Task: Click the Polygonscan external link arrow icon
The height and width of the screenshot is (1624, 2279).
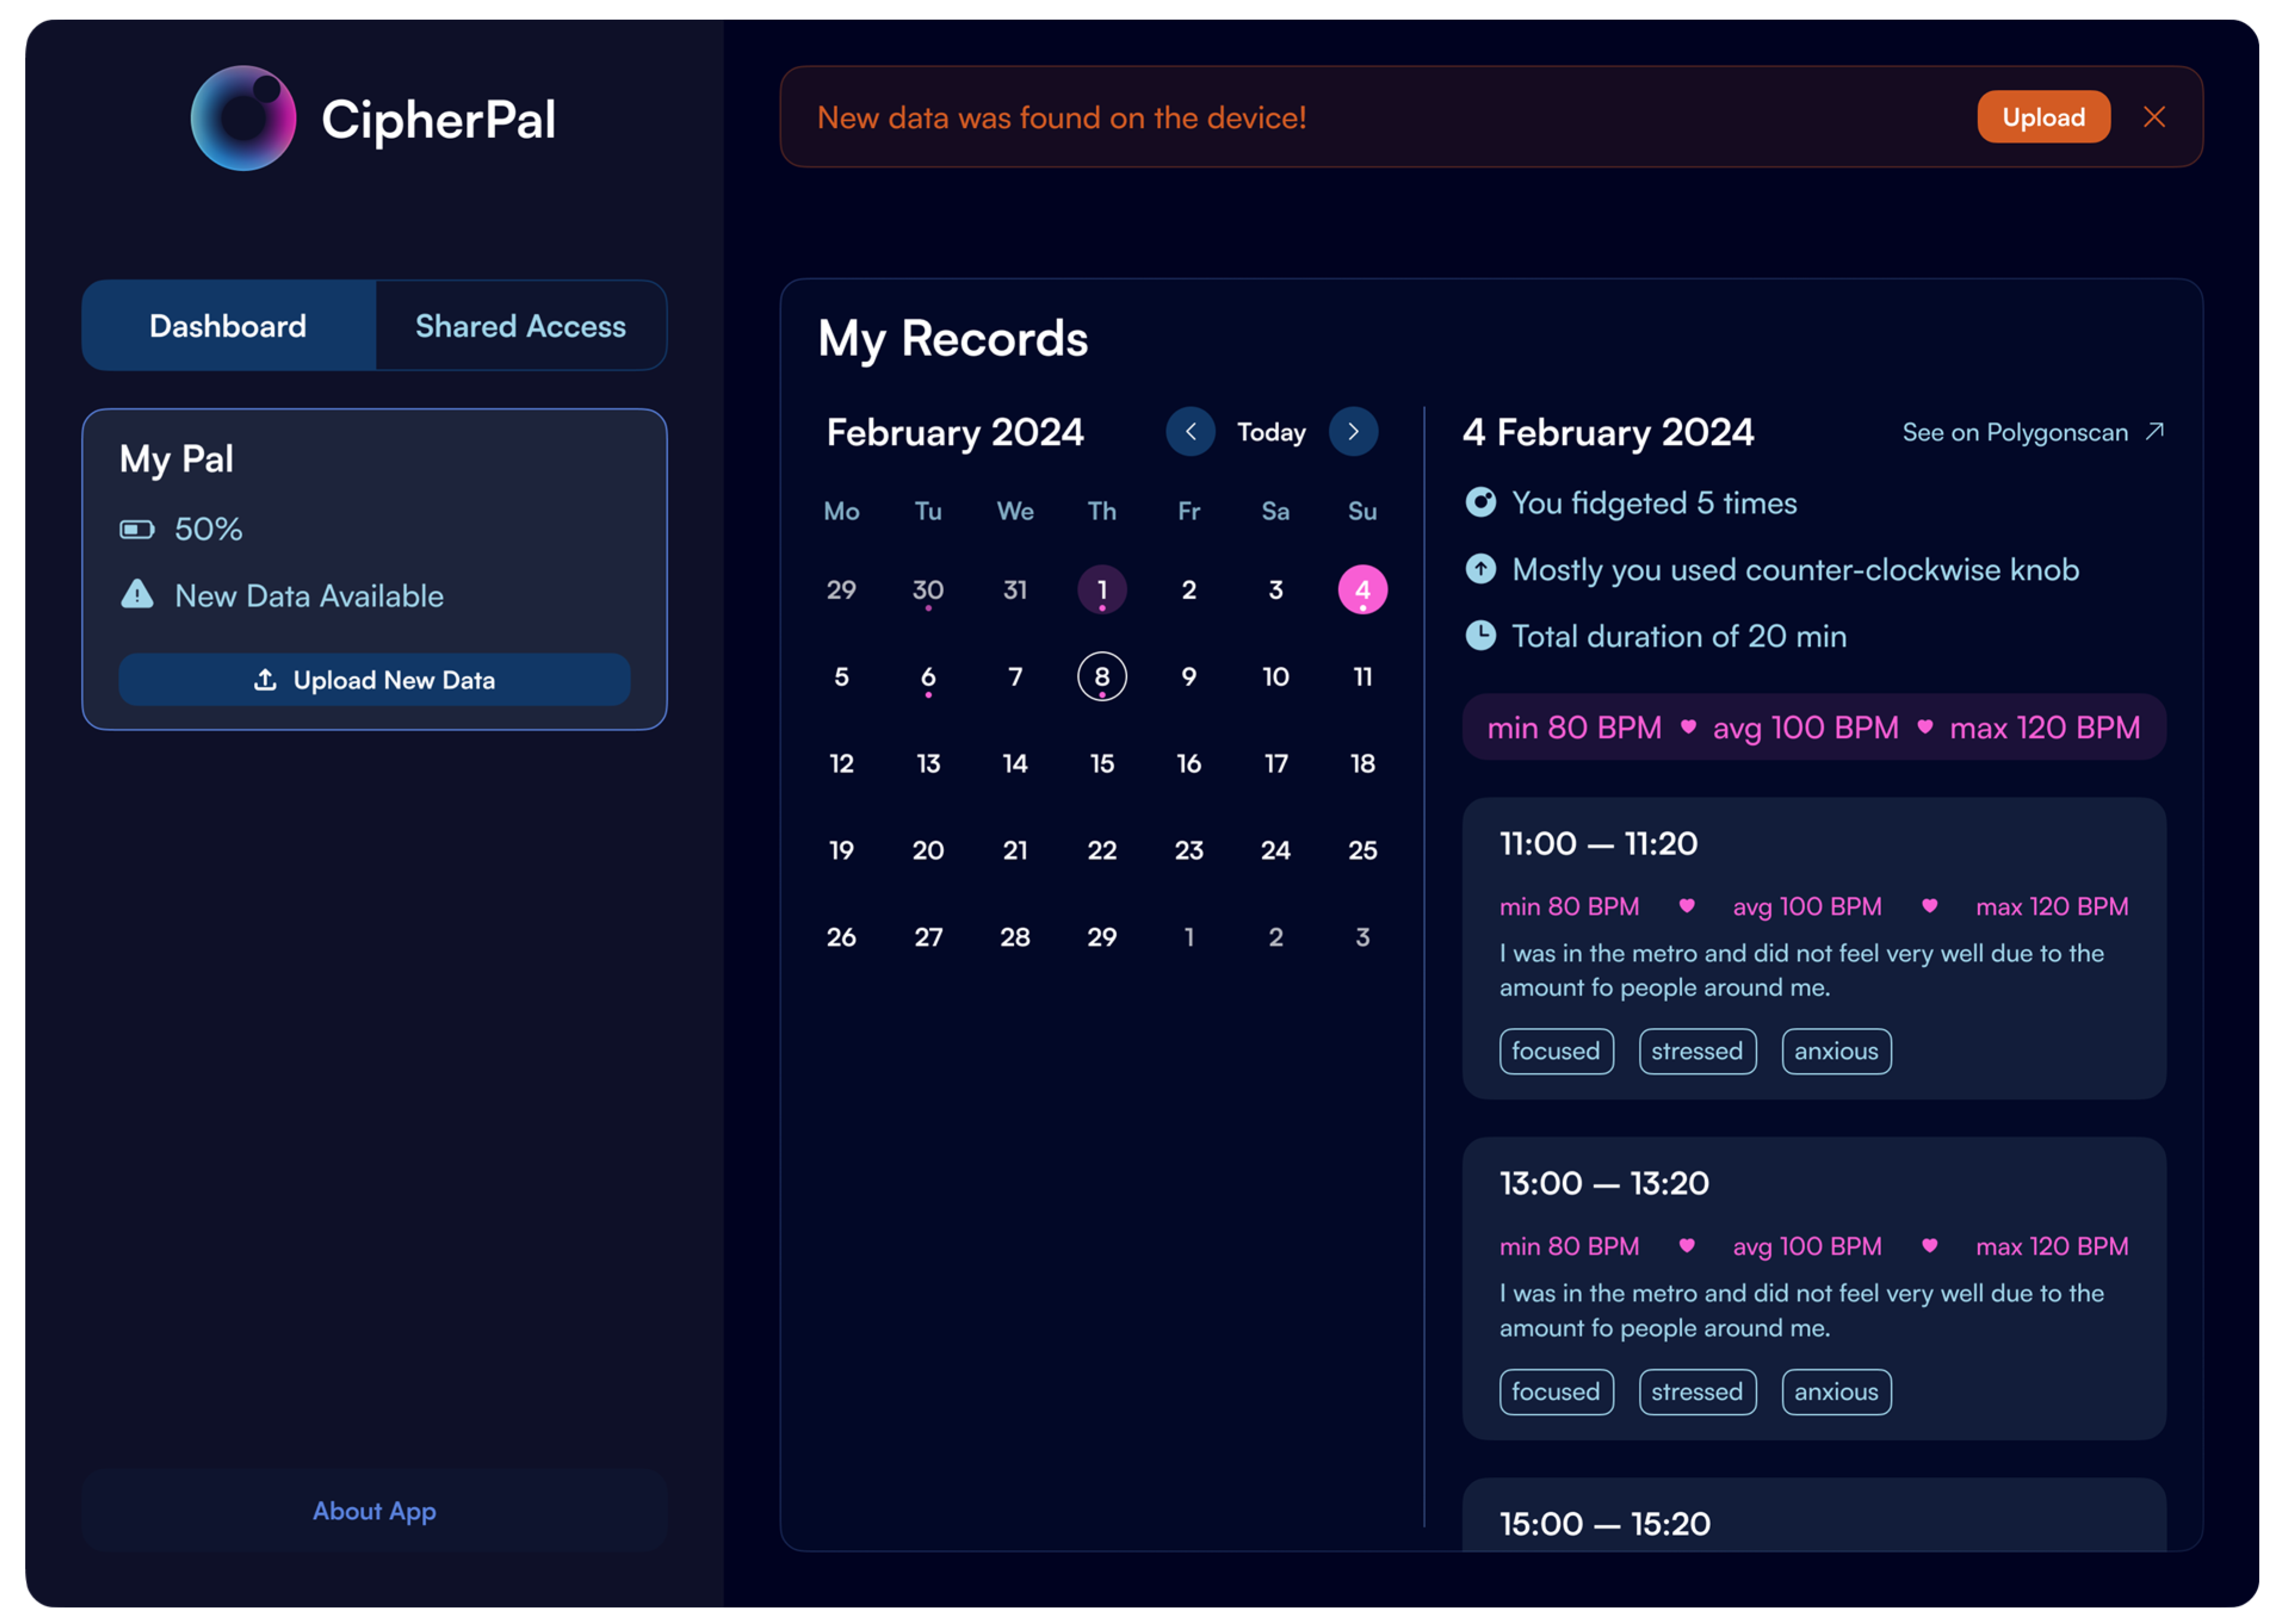Action: click(2155, 431)
